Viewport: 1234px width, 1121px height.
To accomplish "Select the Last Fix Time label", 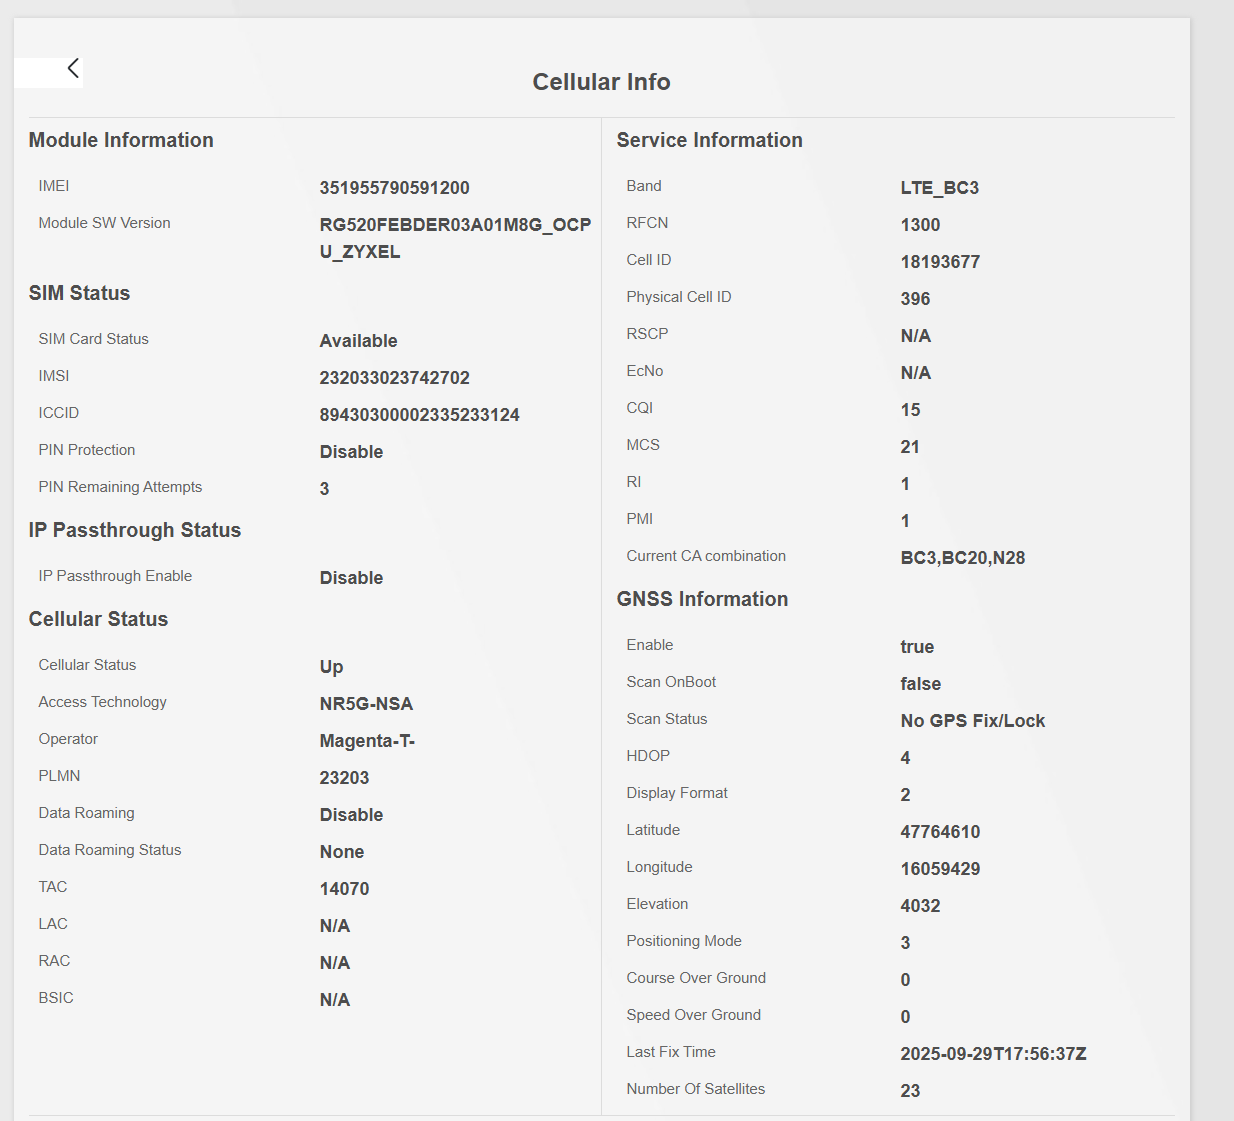I will tap(671, 1052).
